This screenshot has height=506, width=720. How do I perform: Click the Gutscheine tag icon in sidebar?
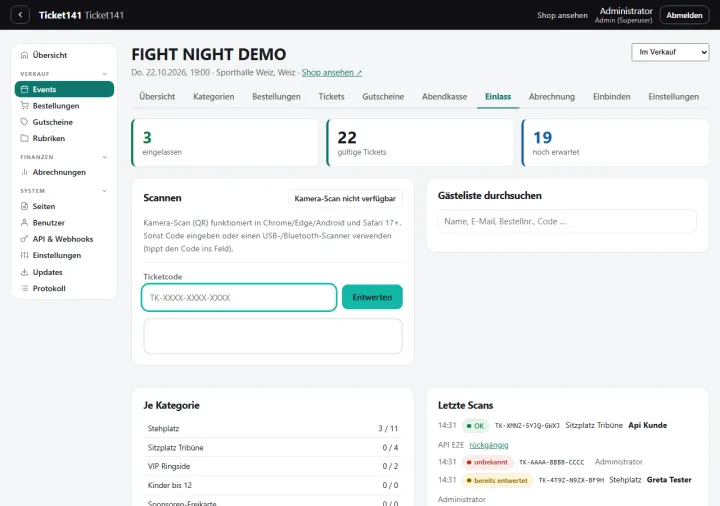click(24, 122)
